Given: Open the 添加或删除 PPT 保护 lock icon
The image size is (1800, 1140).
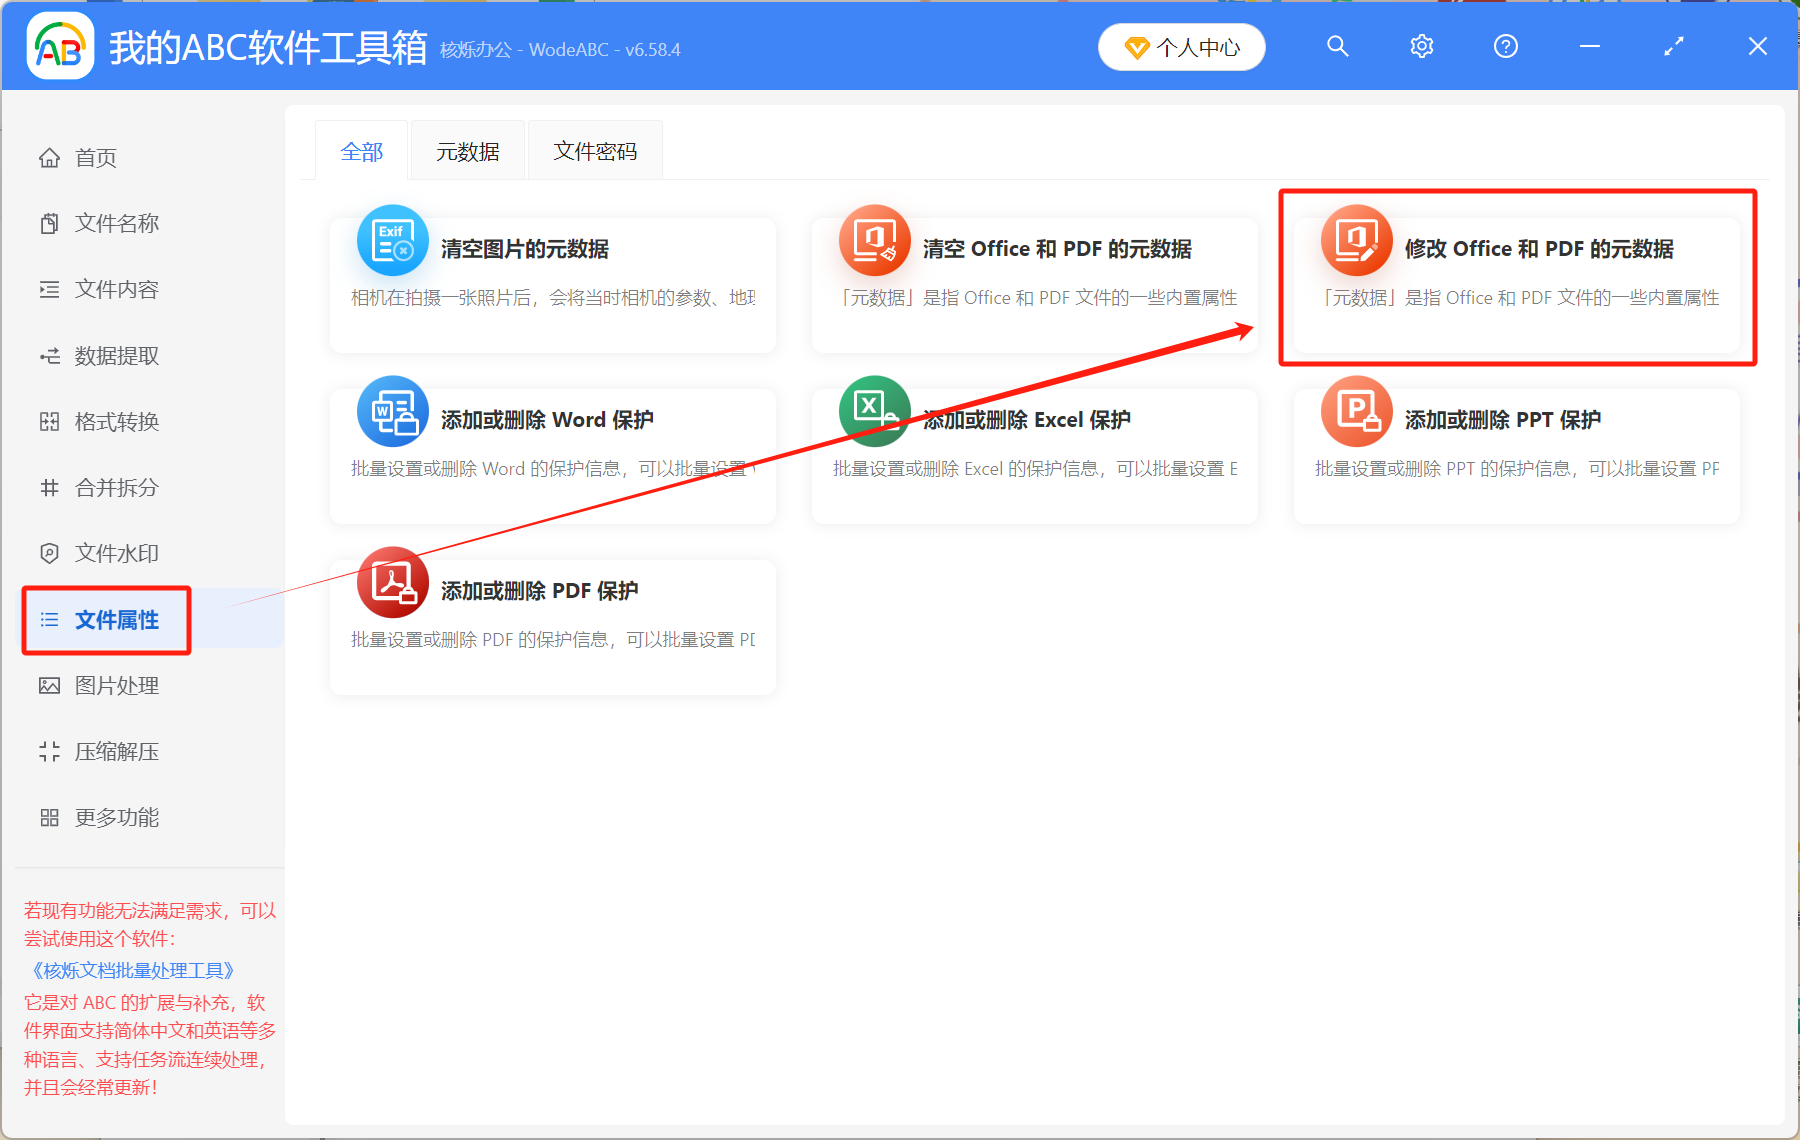Looking at the screenshot, I should (1356, 412).
